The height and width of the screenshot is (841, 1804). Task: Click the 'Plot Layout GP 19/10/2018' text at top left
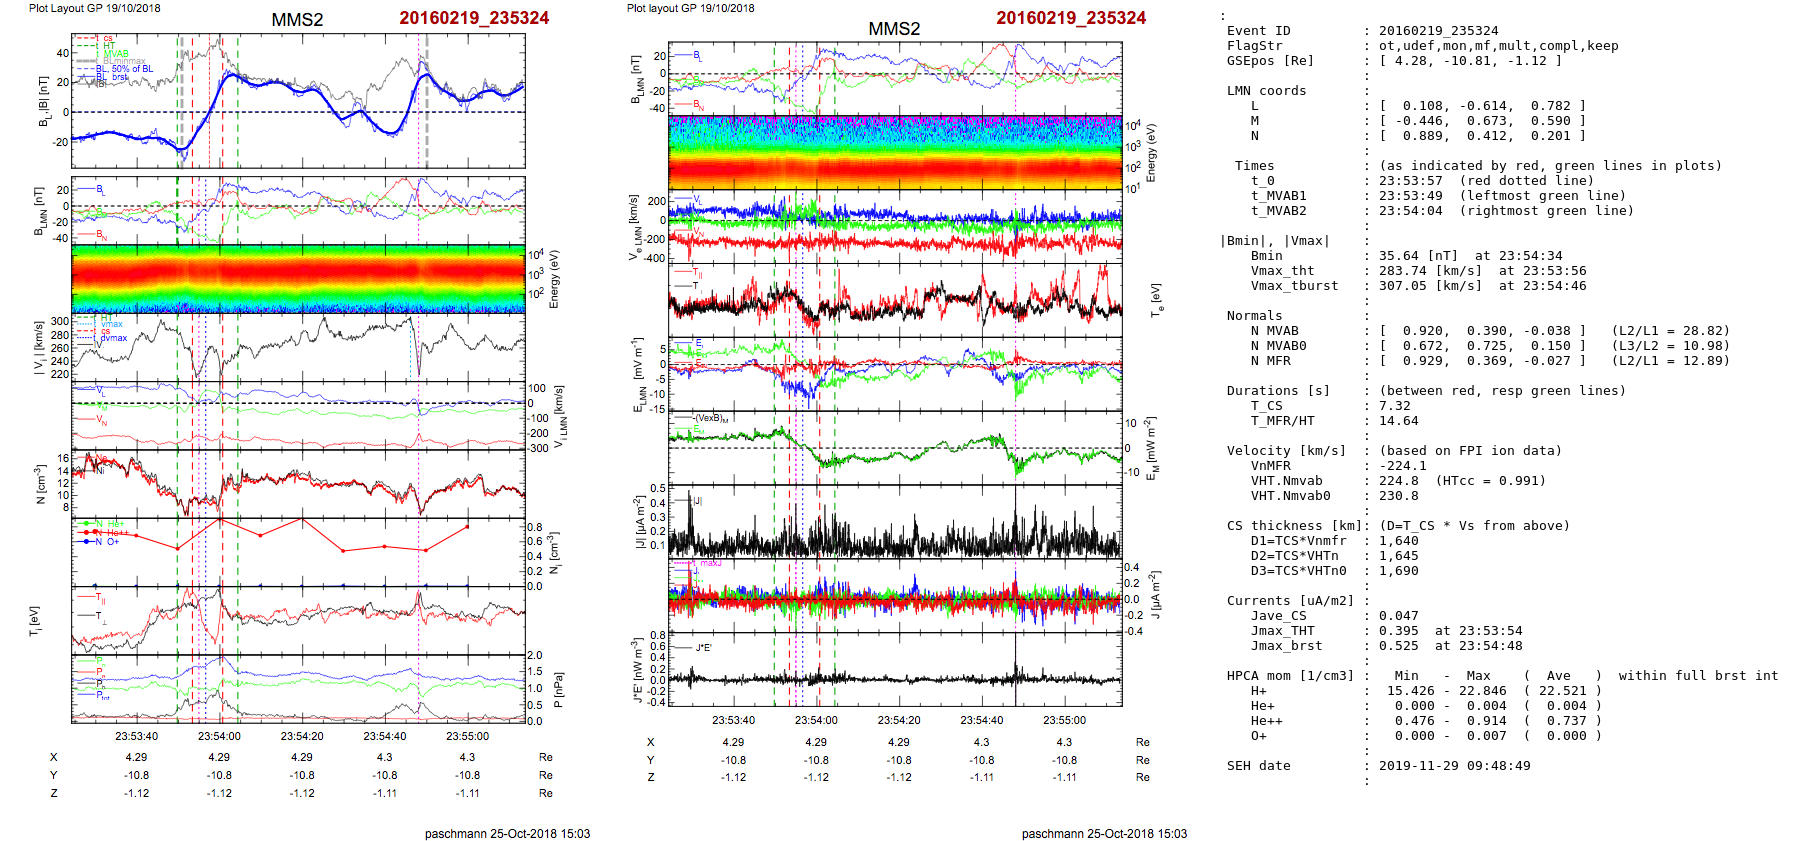(x=94, y=8)
